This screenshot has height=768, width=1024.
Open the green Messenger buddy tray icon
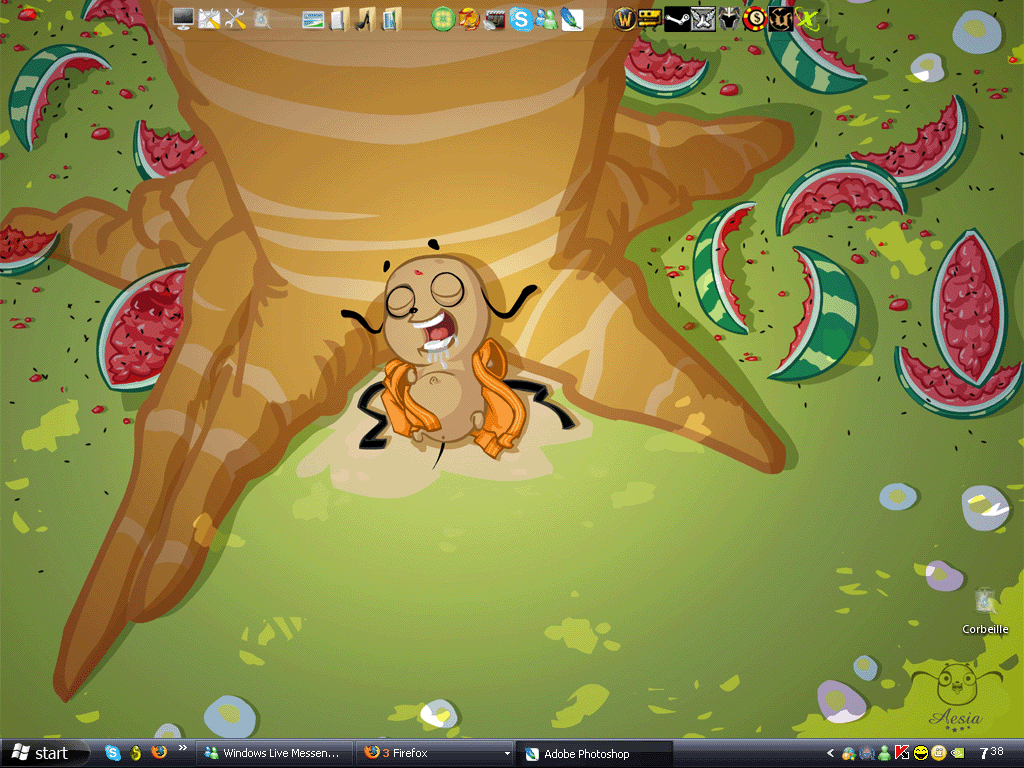(x=884, y=754)
